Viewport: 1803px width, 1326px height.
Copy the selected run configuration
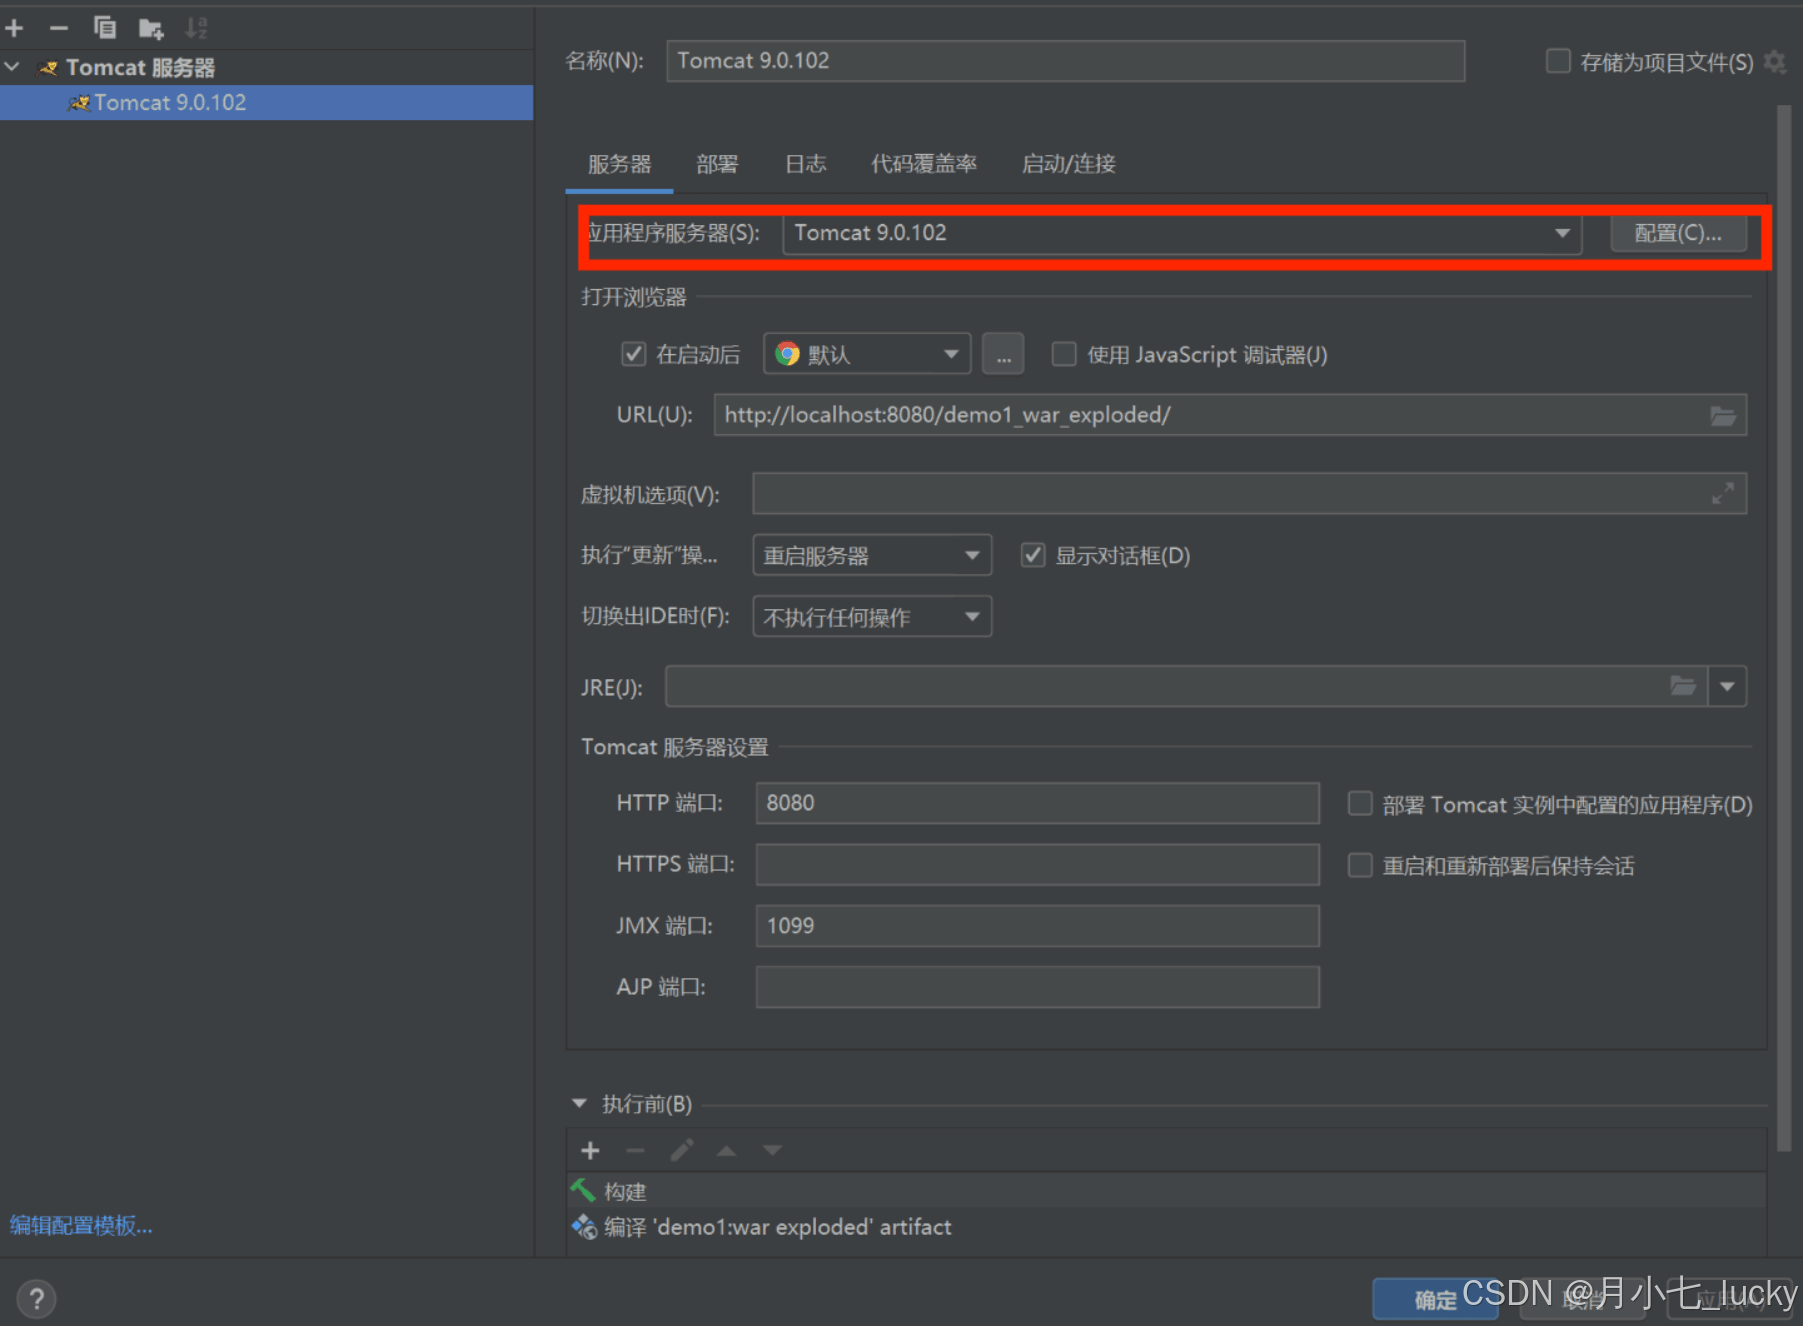click(x=104, y=28)
